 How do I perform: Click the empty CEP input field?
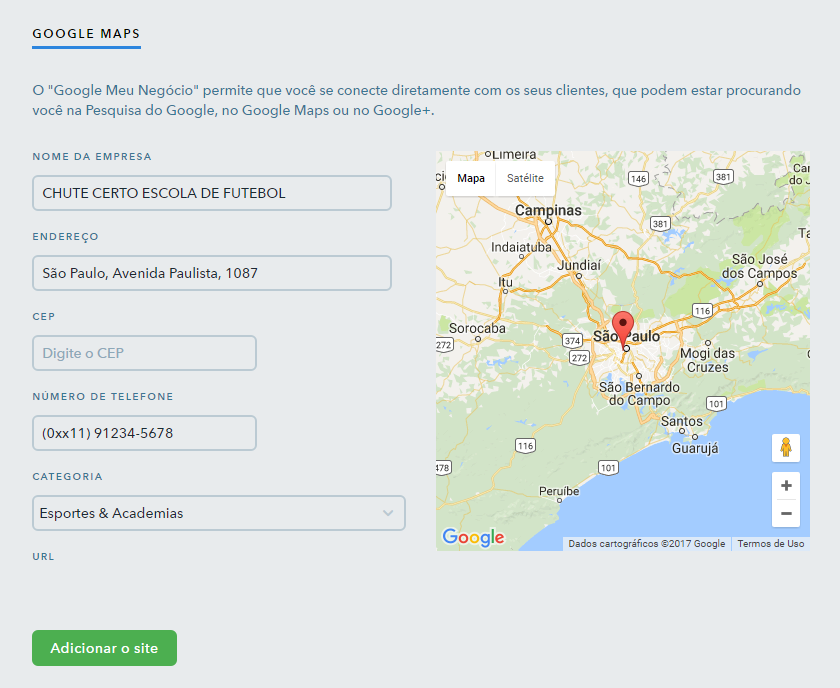pyautogui.click(x=144, y=353)
